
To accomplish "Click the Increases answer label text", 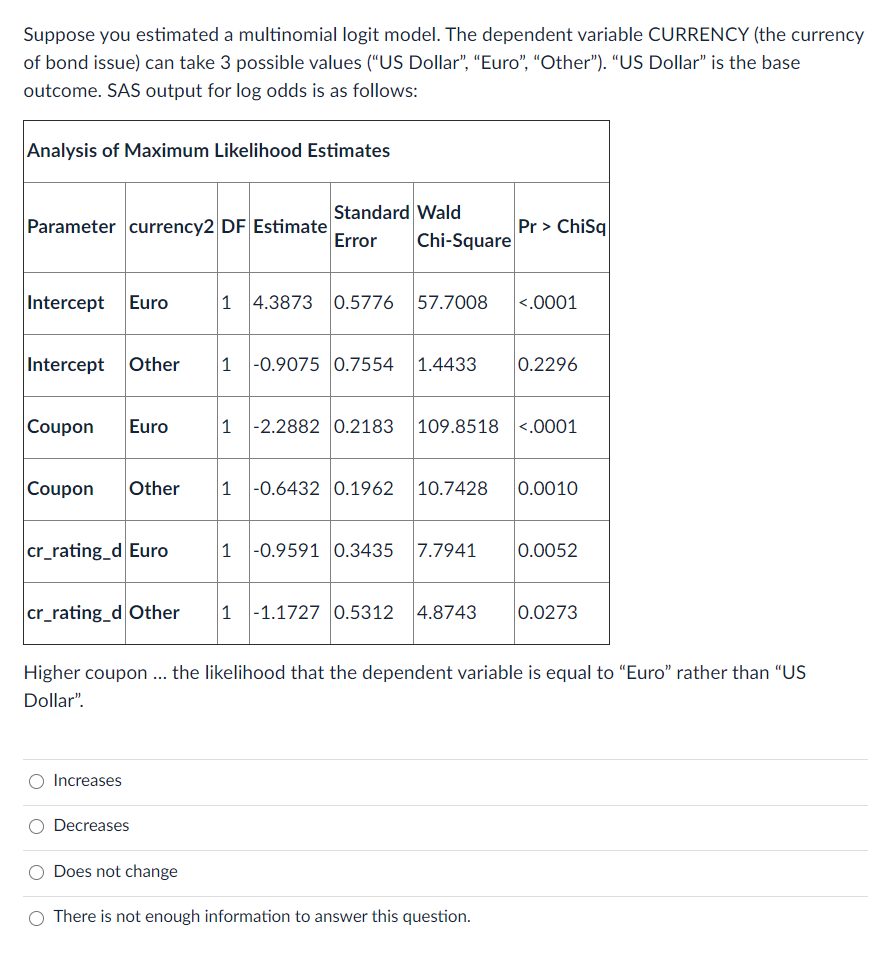I will pyautogui.click(x=86, y=781).
